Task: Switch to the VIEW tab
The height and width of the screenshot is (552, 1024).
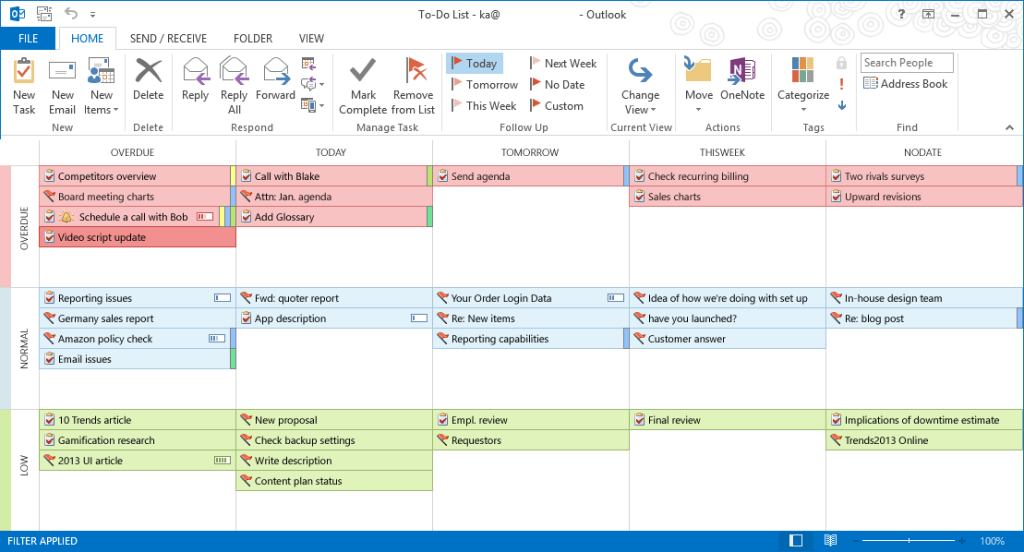Action: point(312,39)
